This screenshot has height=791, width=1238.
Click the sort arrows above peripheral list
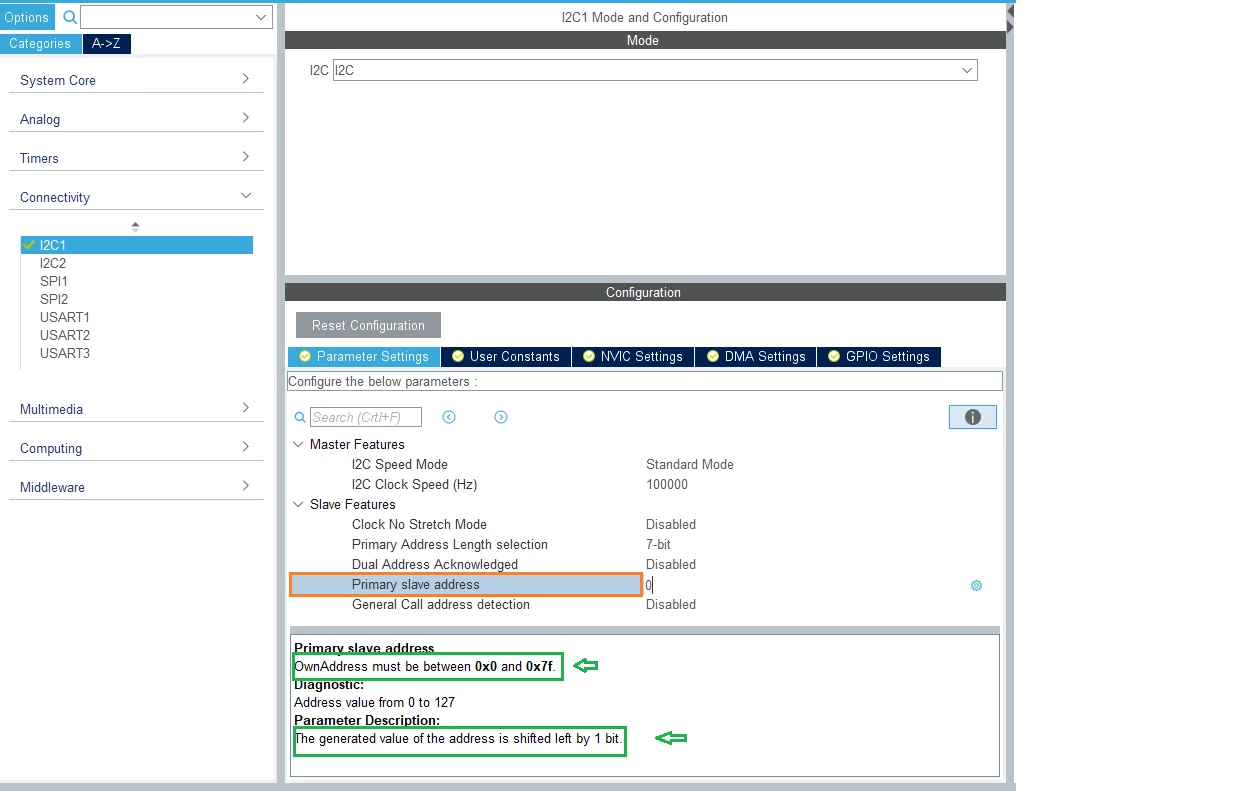point(135,227)
